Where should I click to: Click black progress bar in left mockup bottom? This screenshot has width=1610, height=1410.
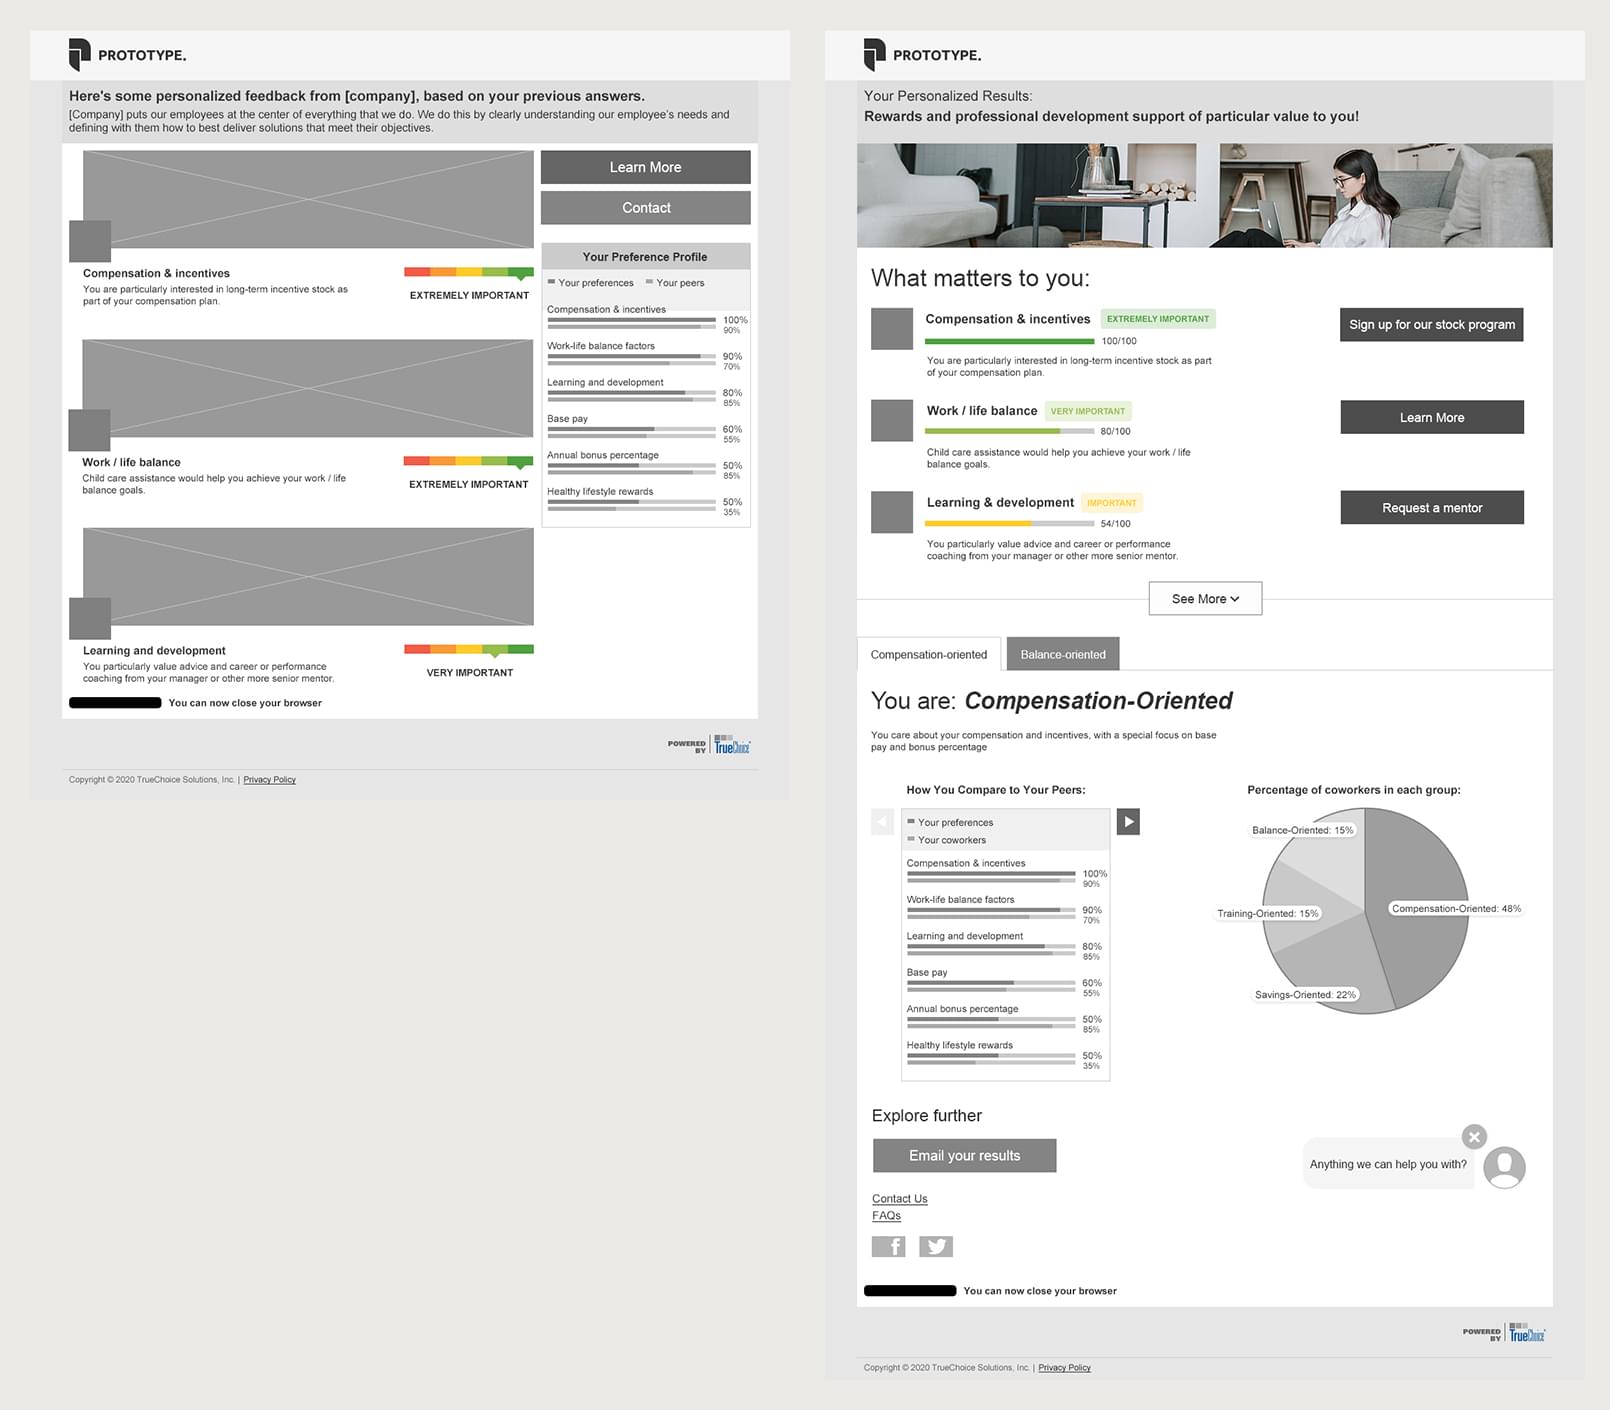(115, 703)
